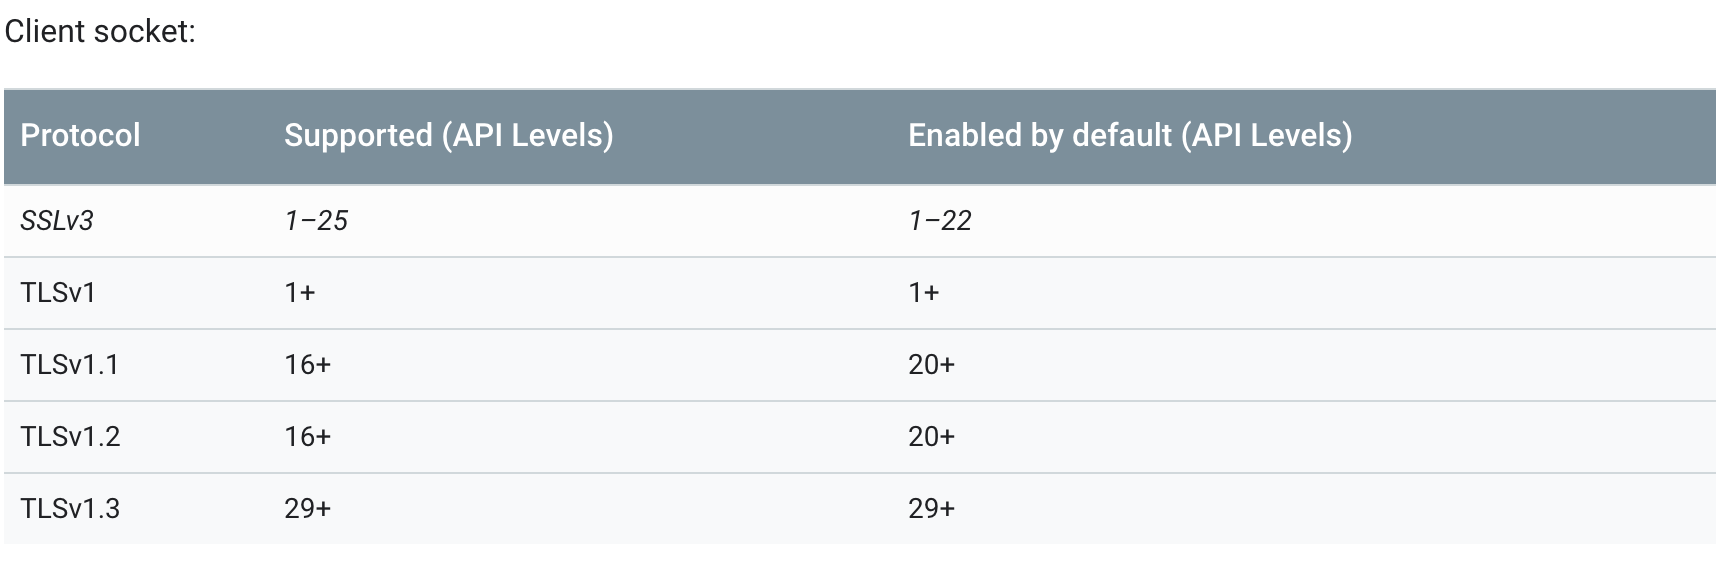
Task: Select the TLSv1.2 protocol cell
Action: point(70,437)
